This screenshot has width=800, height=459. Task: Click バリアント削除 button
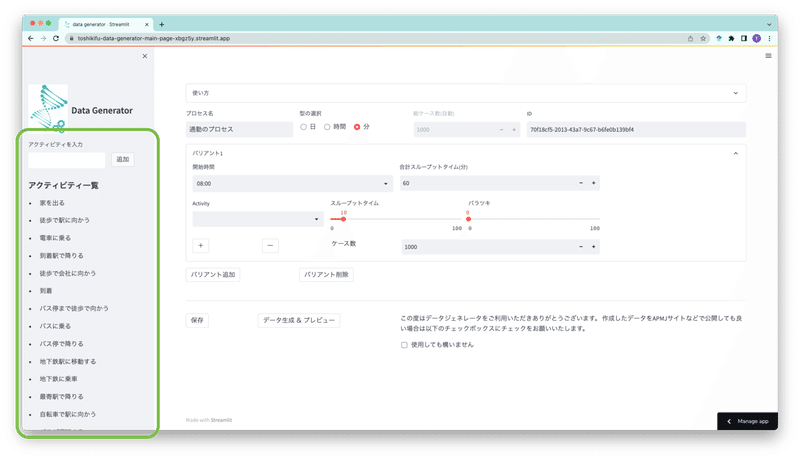326,275
